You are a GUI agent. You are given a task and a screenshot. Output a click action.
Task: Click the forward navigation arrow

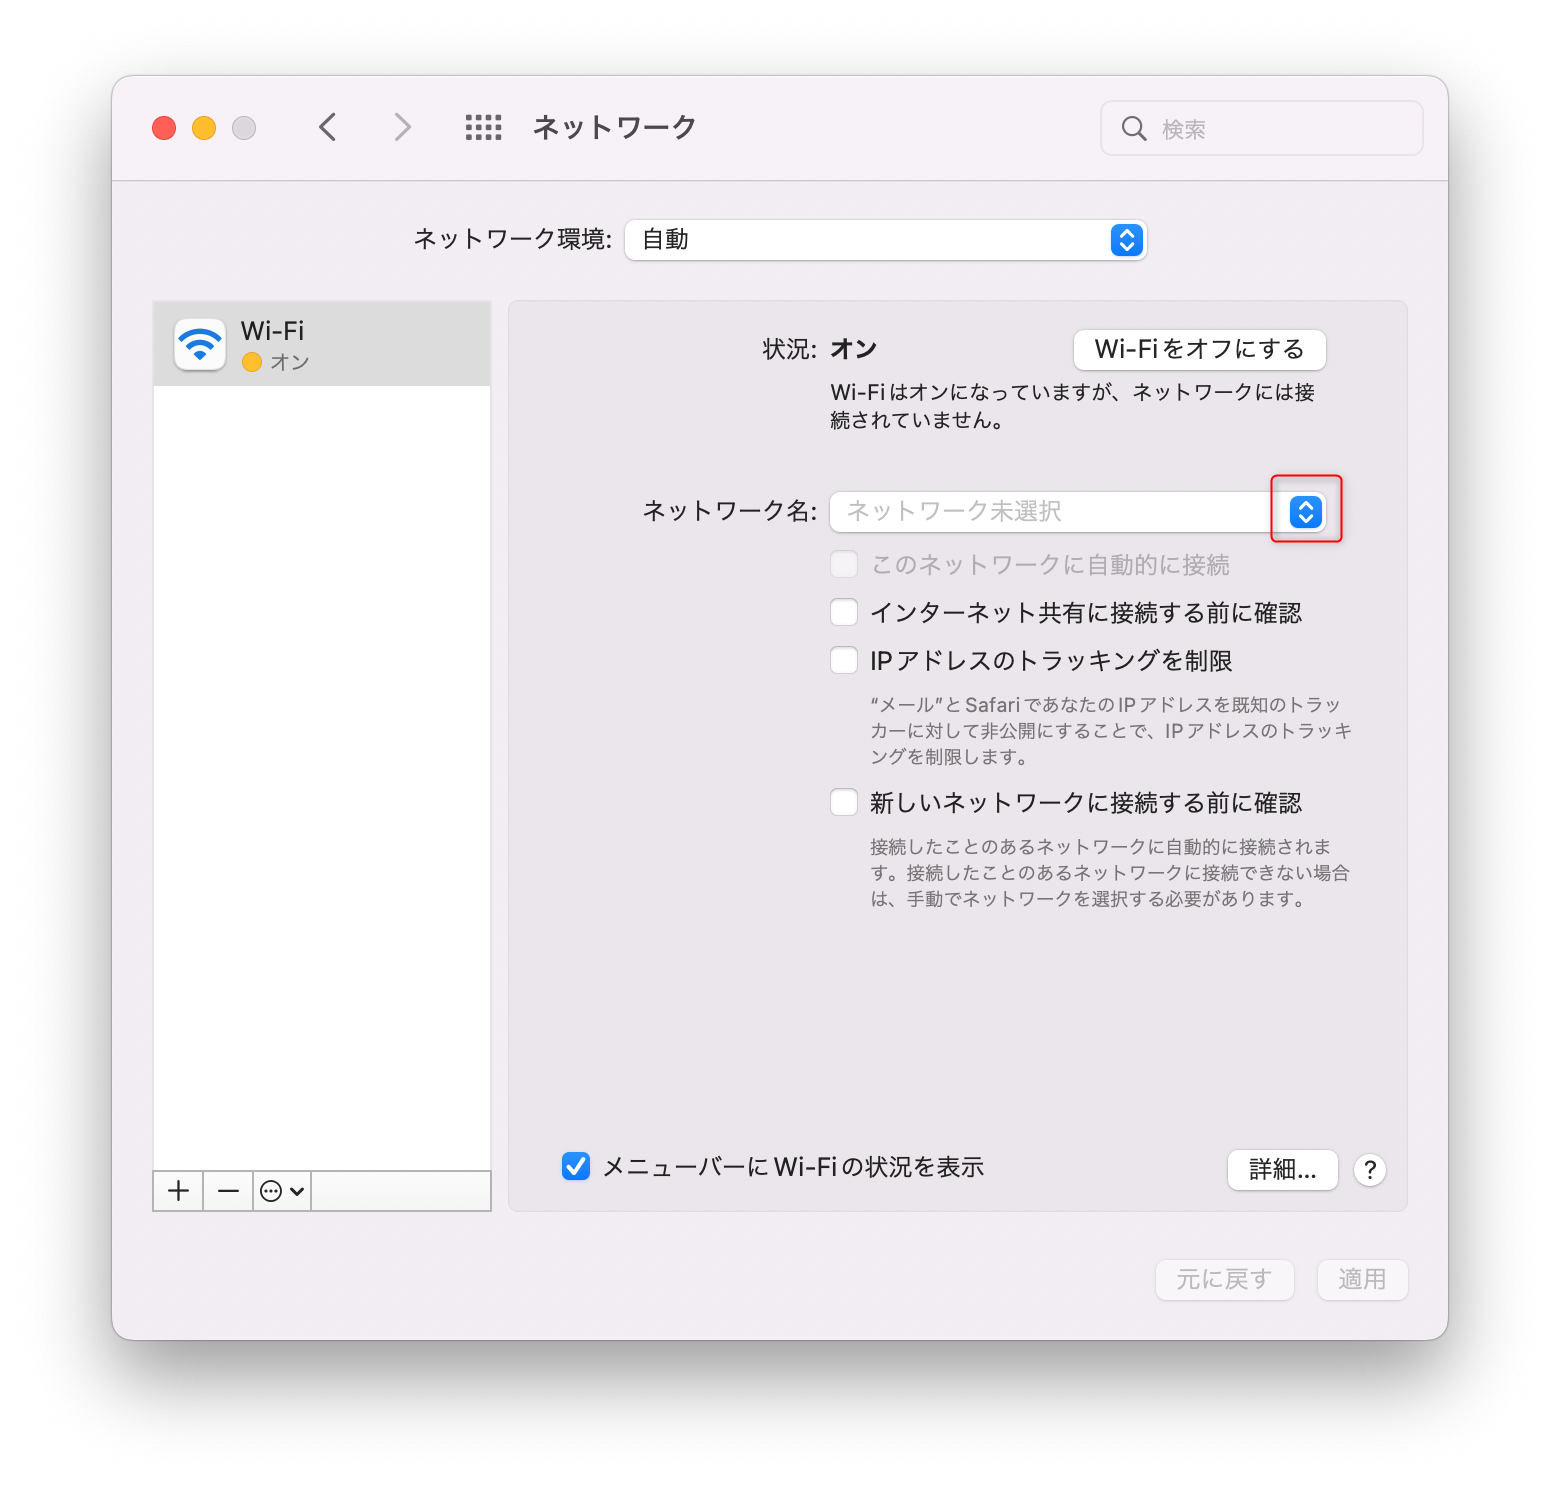[x=402, y=127]
